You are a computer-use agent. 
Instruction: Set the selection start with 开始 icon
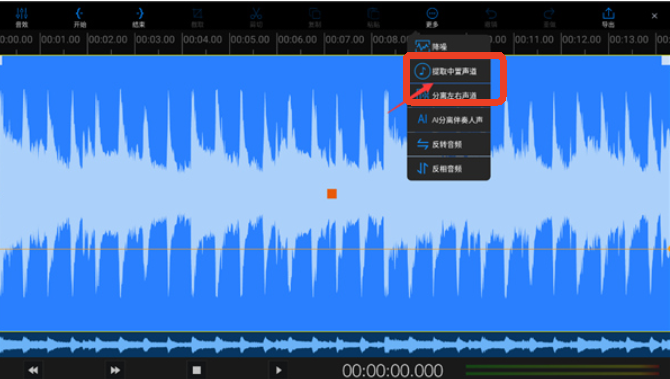pyautogui.click(x=80, y=18)
